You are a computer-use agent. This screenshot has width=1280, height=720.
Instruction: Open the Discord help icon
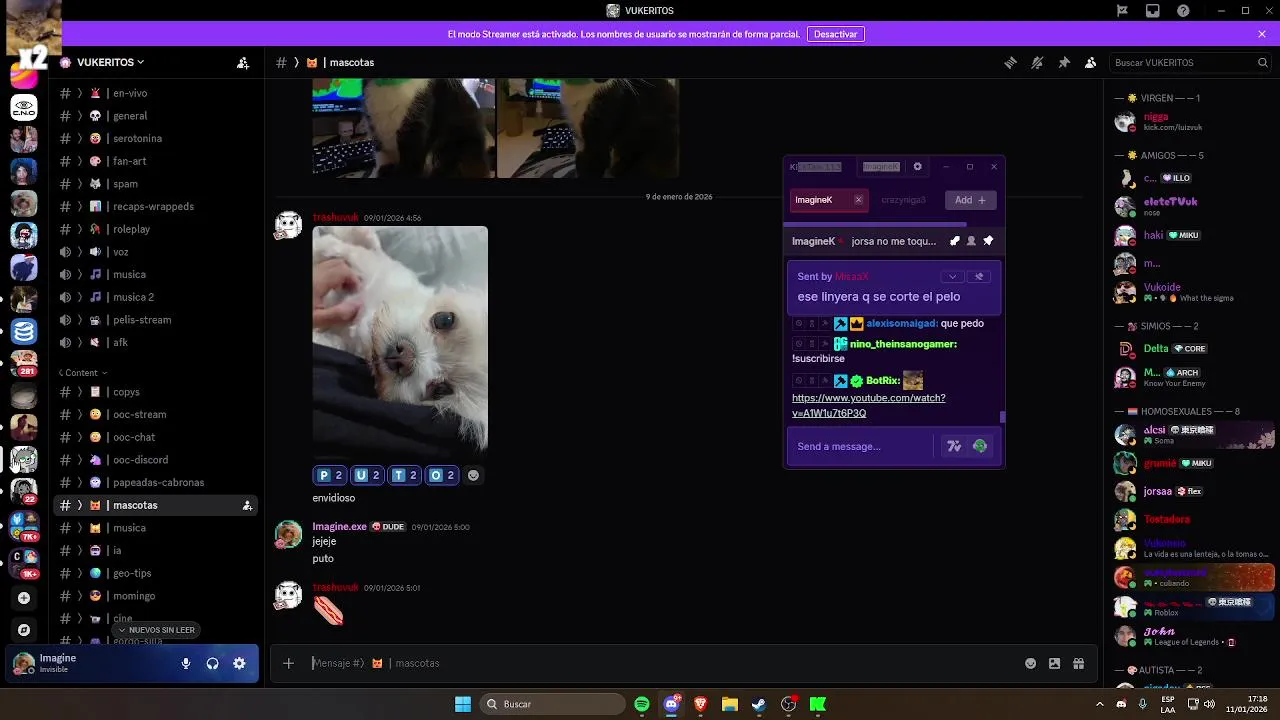[x=1183, y=11]
